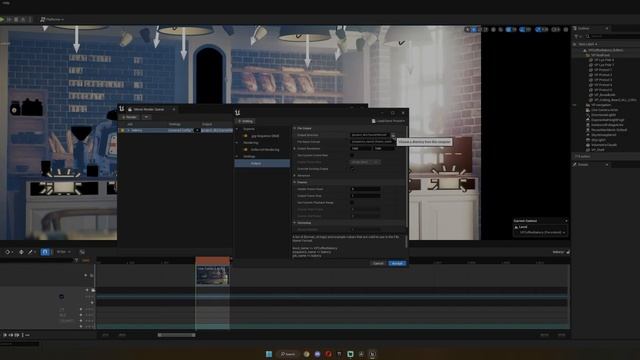Toggle the Use Custom Playback Range checkbox
Viewport: 640px width, 360px height.
click(x=352, y=202)
